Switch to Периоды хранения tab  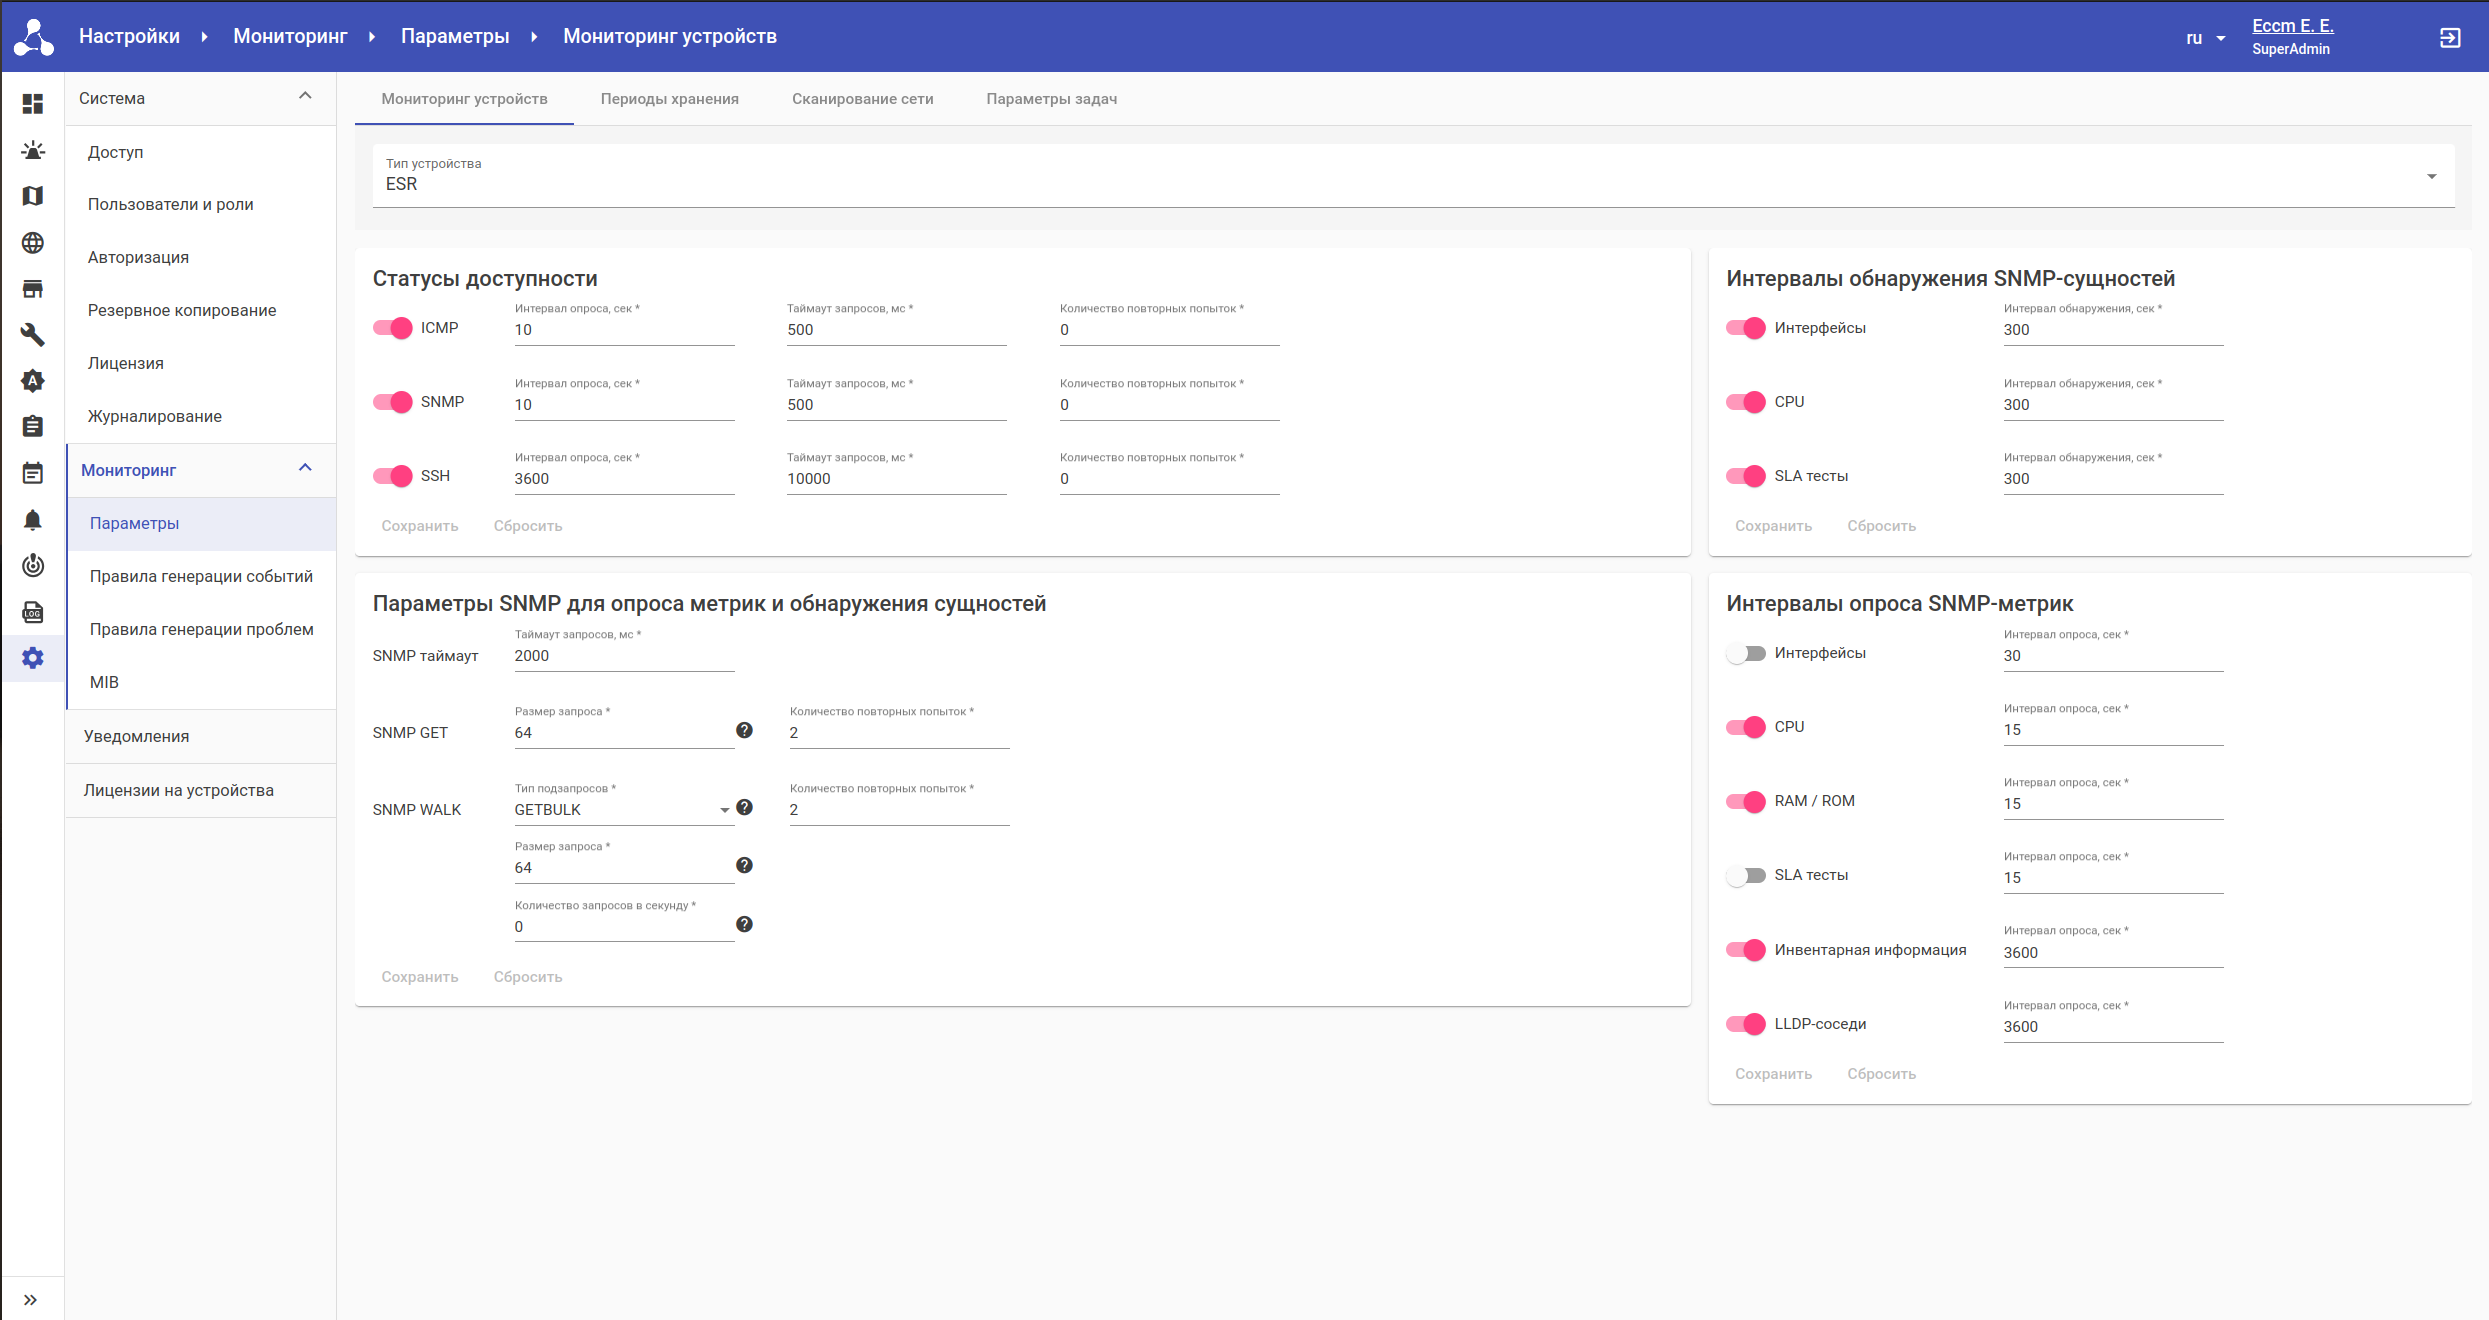coord(669,99)
